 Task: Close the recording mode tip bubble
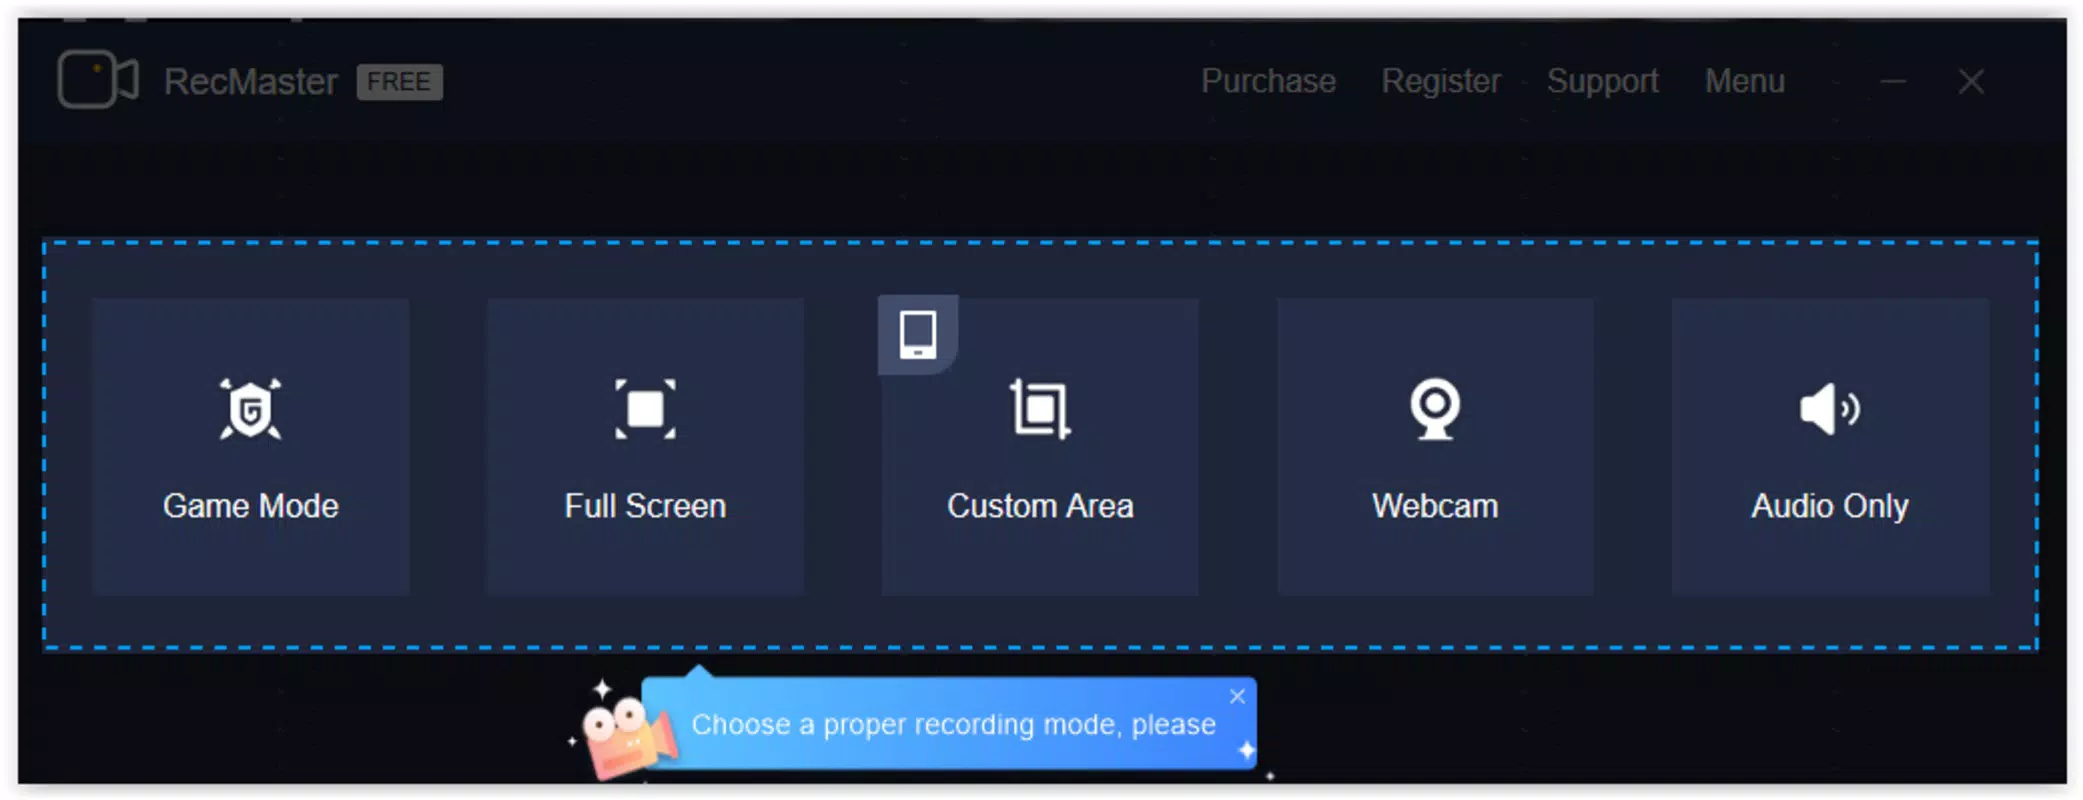pos(1237,696)
